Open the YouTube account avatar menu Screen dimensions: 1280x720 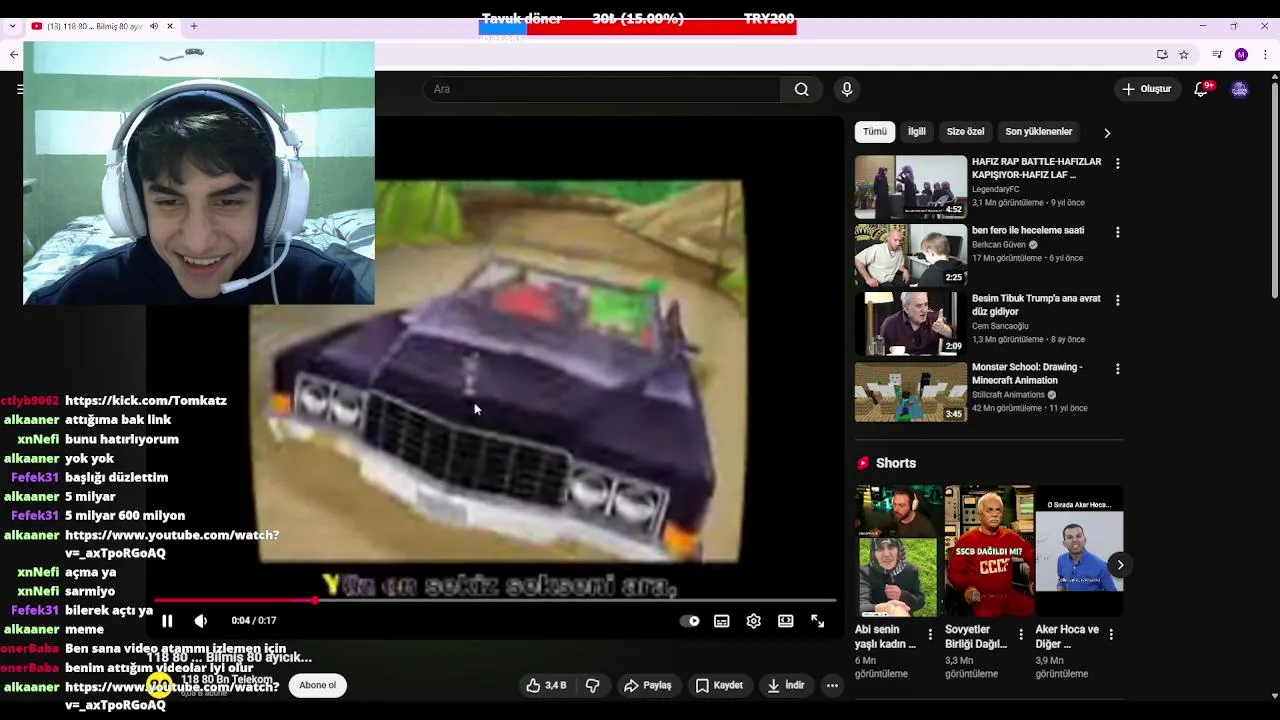pos(1240,89)
